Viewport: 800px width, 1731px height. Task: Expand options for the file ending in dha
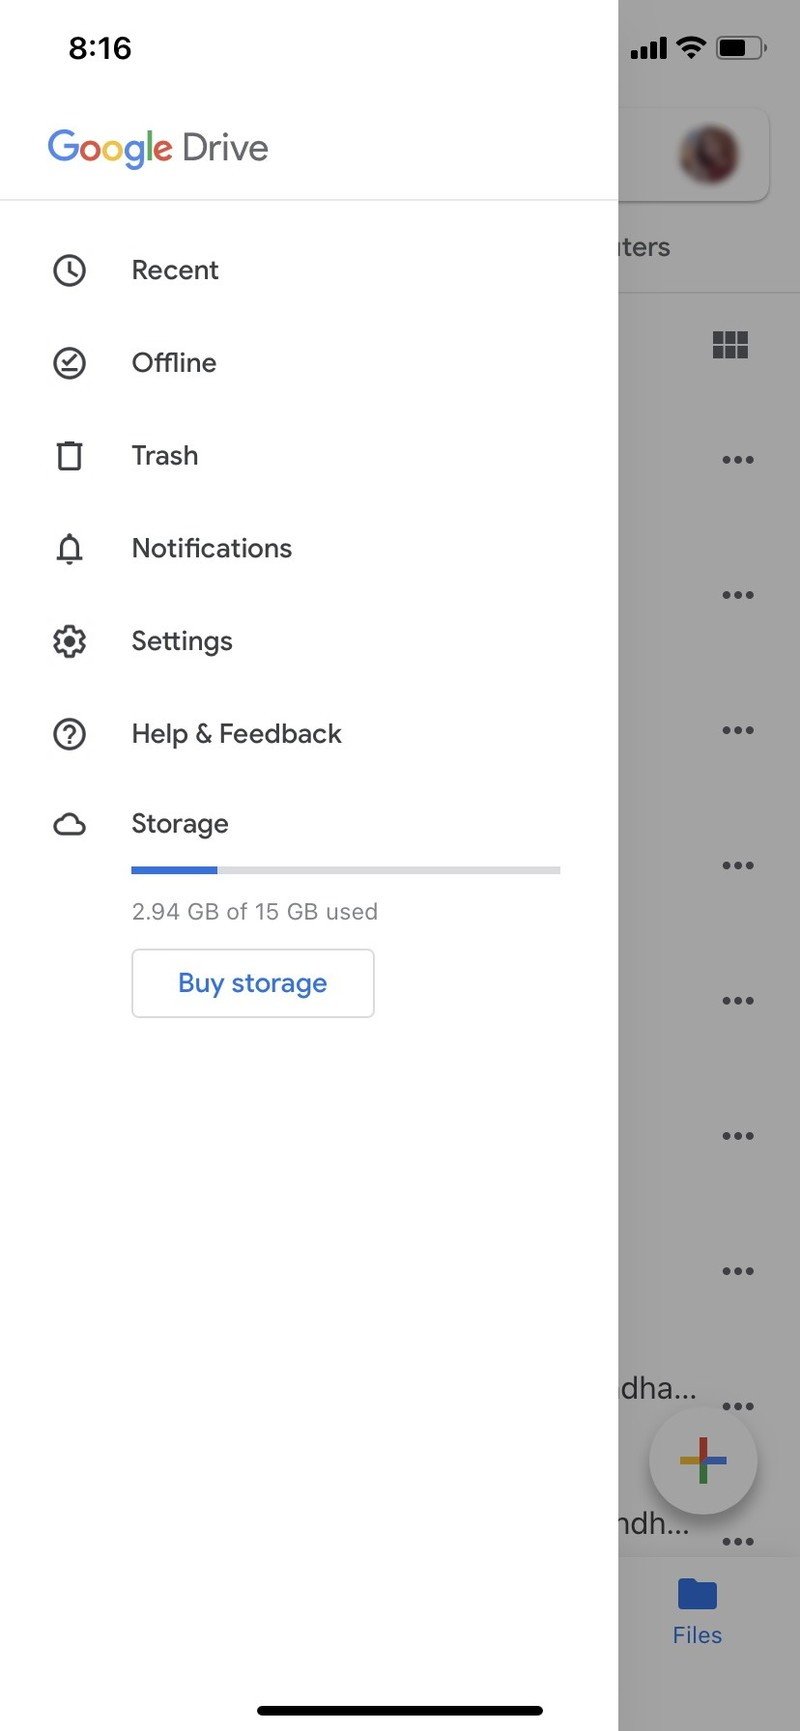tap(738, 1405)
